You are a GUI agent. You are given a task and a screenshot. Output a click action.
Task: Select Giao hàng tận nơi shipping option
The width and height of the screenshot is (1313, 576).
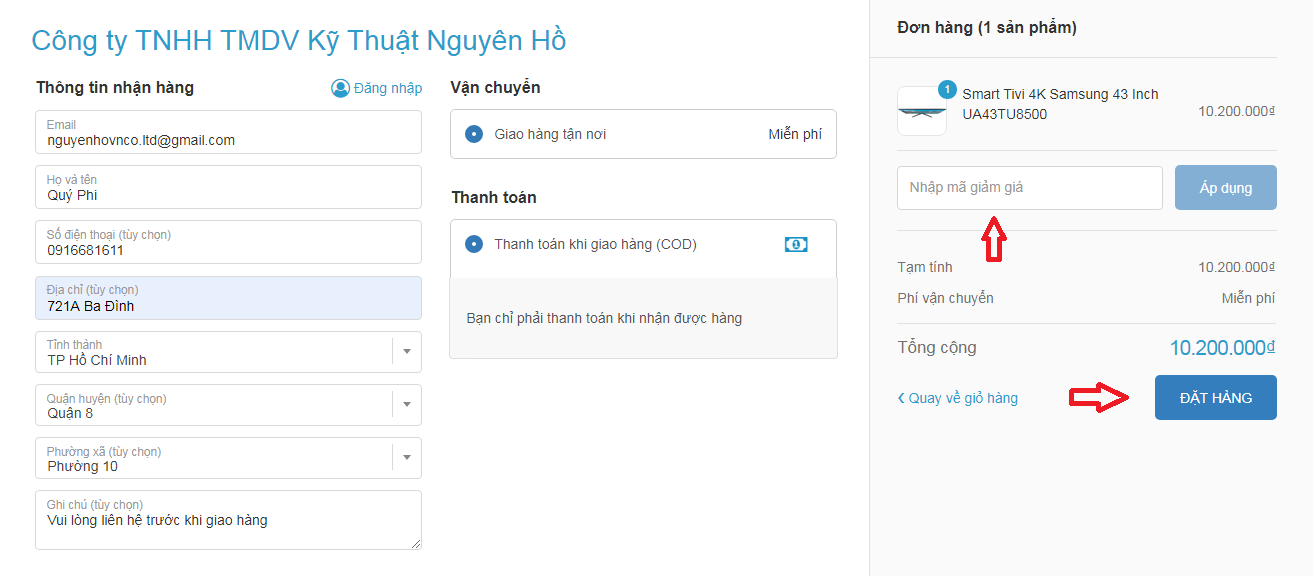(x=474, y=134)
